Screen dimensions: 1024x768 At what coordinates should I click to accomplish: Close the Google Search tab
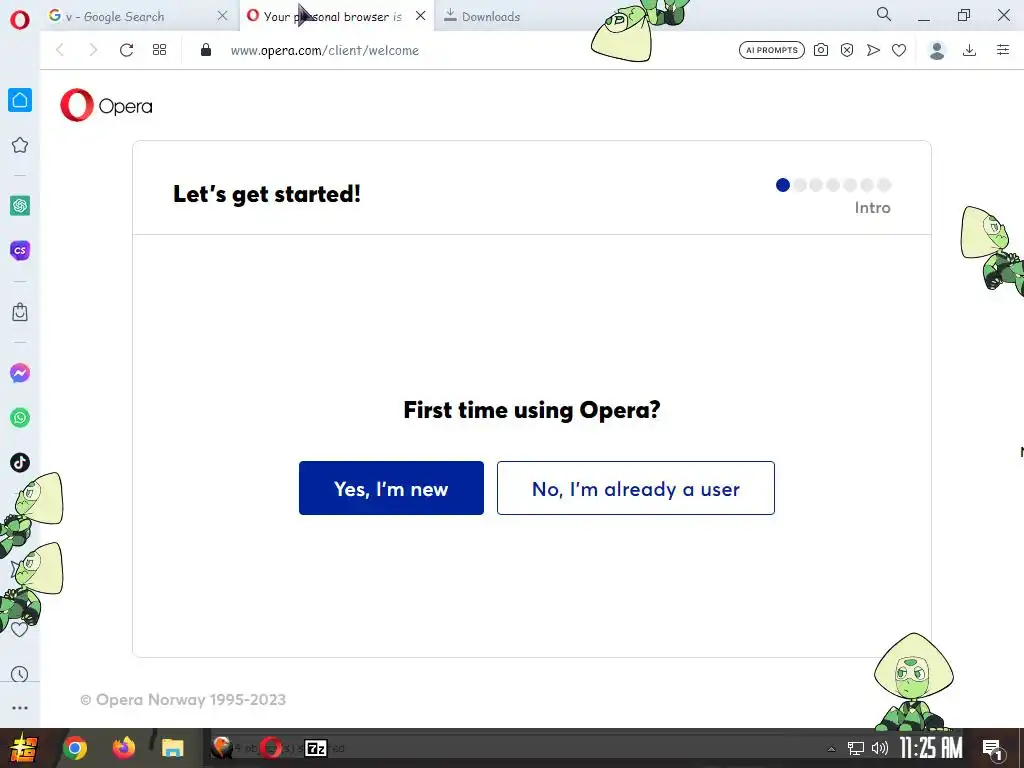tap(223, 16)
